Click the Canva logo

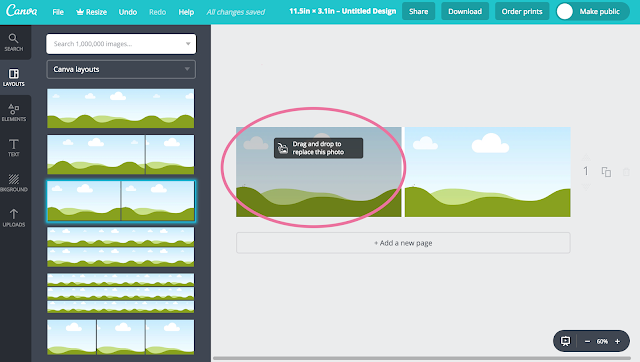[22, 11]
